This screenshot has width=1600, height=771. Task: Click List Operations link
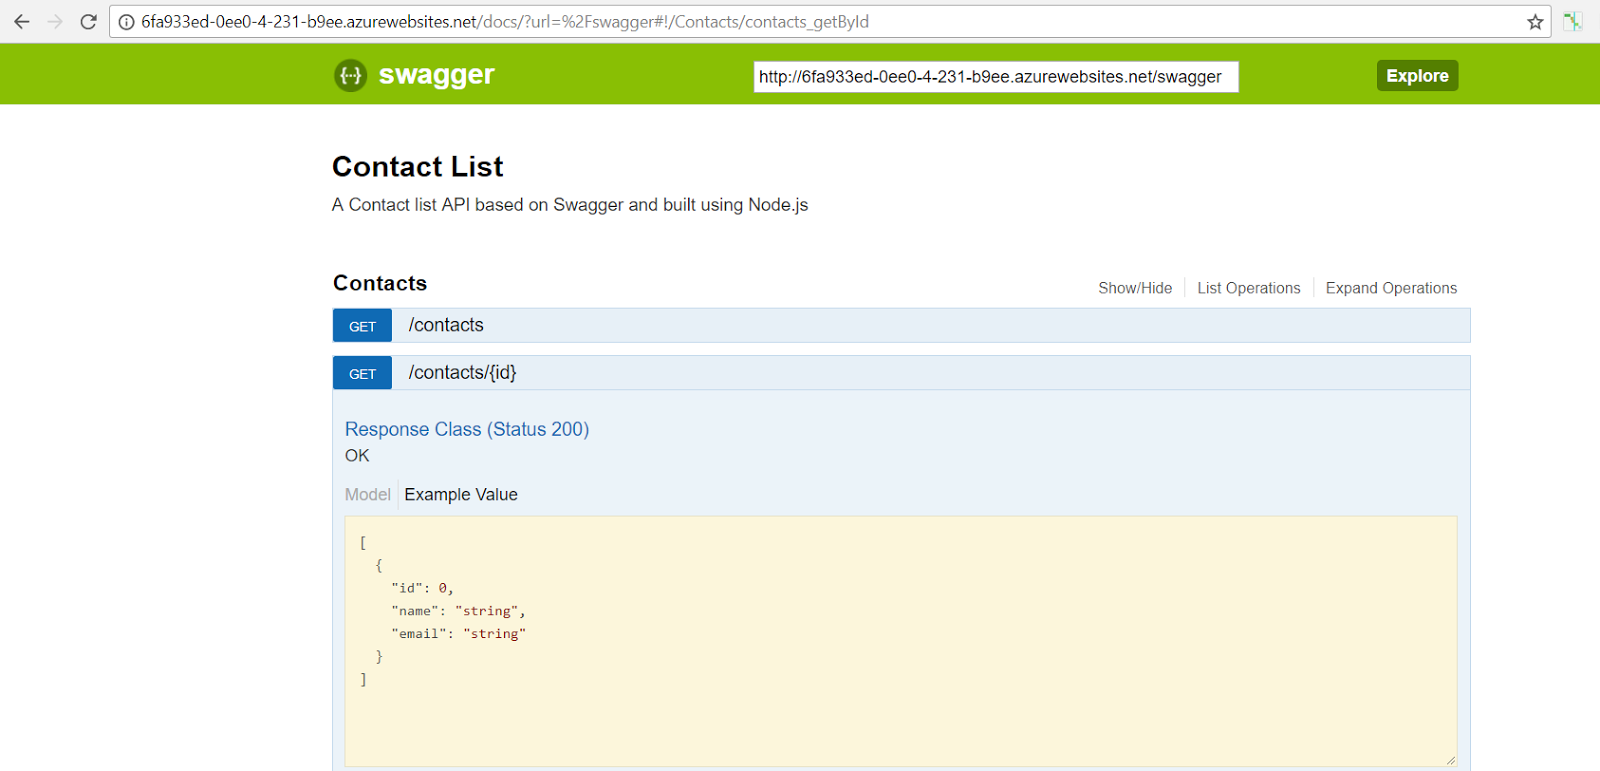click(1249, 288)
